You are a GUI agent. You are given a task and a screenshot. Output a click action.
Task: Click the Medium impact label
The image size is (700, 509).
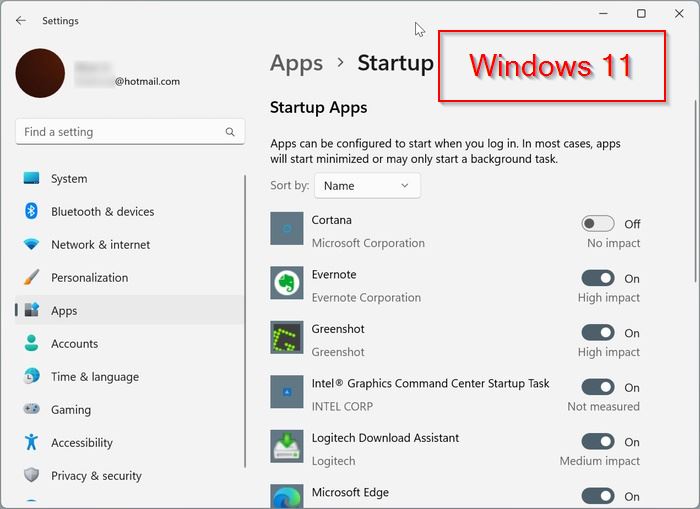[x=600, y=461]
